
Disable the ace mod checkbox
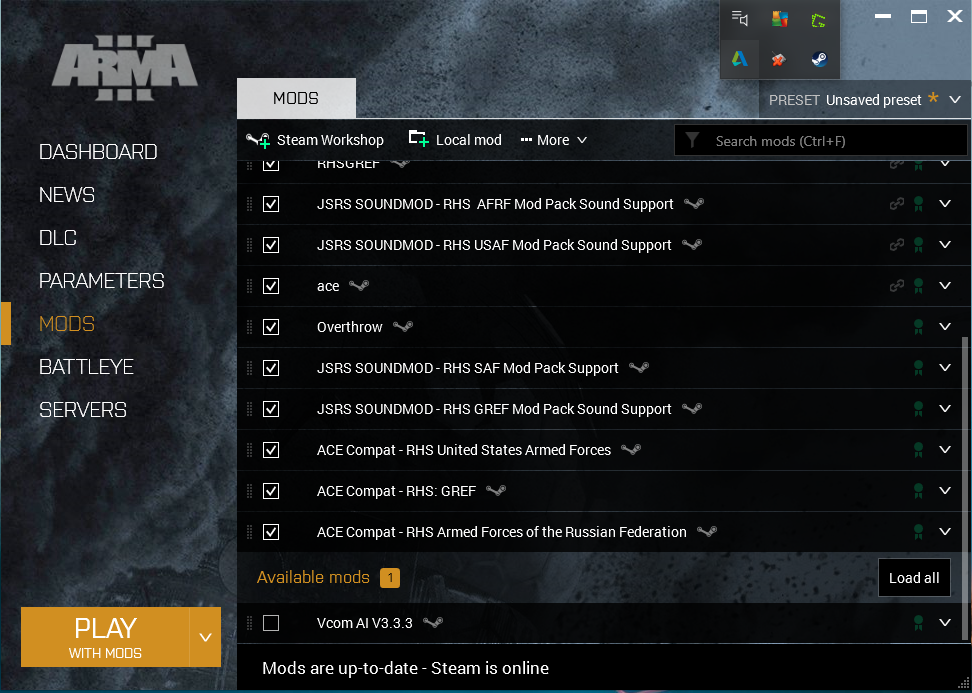click(271, 286)
